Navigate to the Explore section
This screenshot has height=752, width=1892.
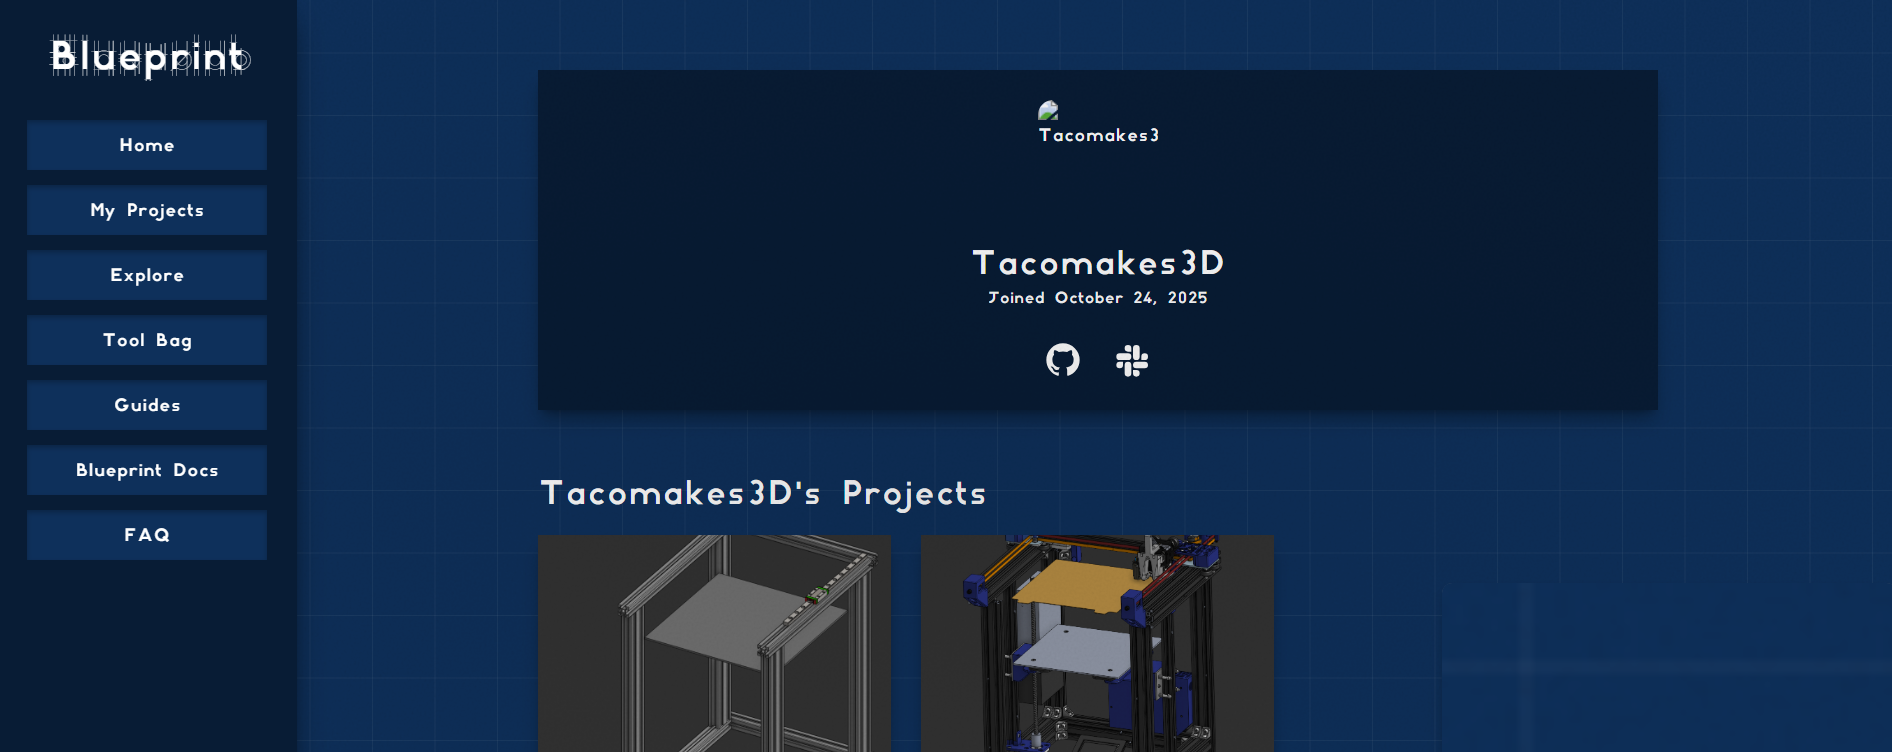point(147,275)
